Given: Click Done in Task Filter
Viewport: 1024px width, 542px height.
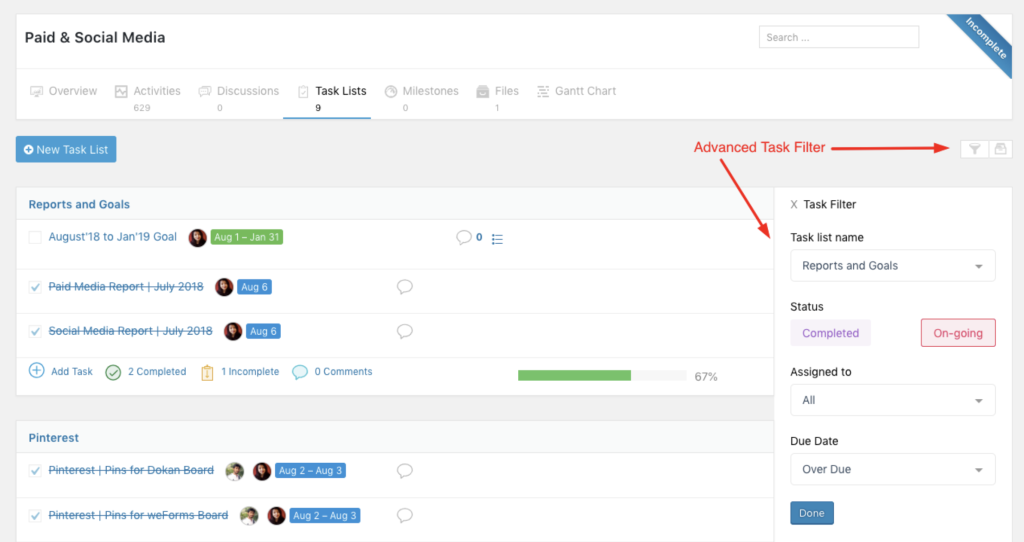Looking at the screenshot, I should click(812, 513).
